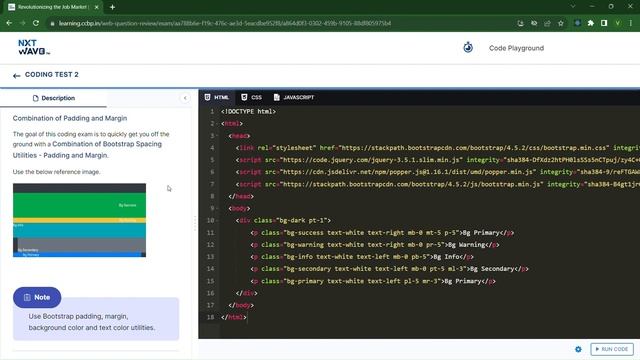Screen dimensions: 640x360
Task: Click the RUN CODE button
Action: (611, 349)
